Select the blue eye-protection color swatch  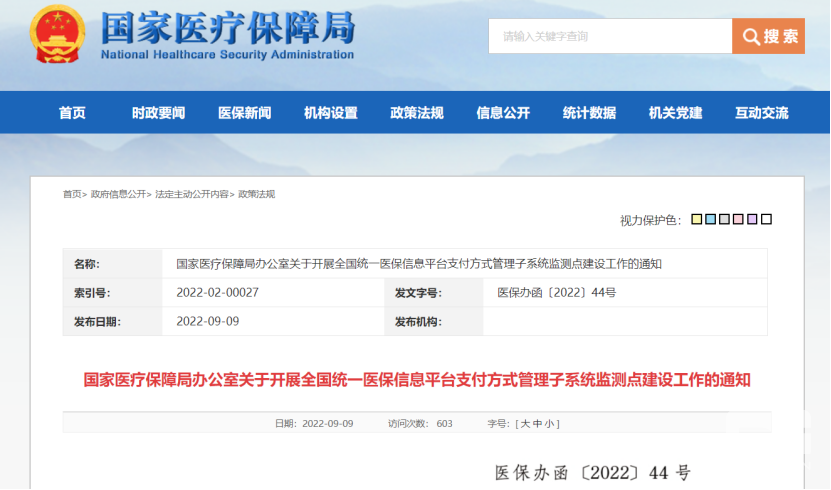pos(710,220)
